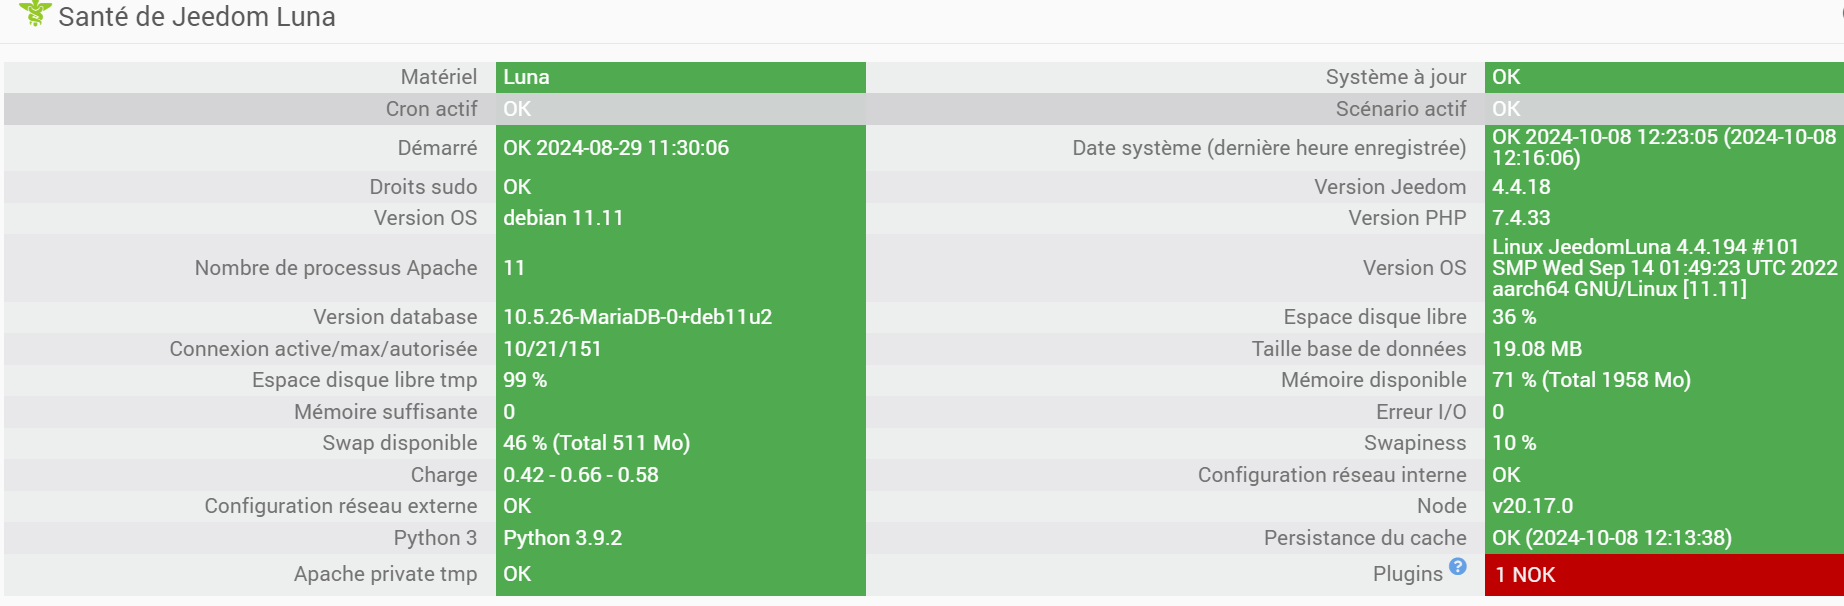Click the help icon next to Plugins

1458,566
